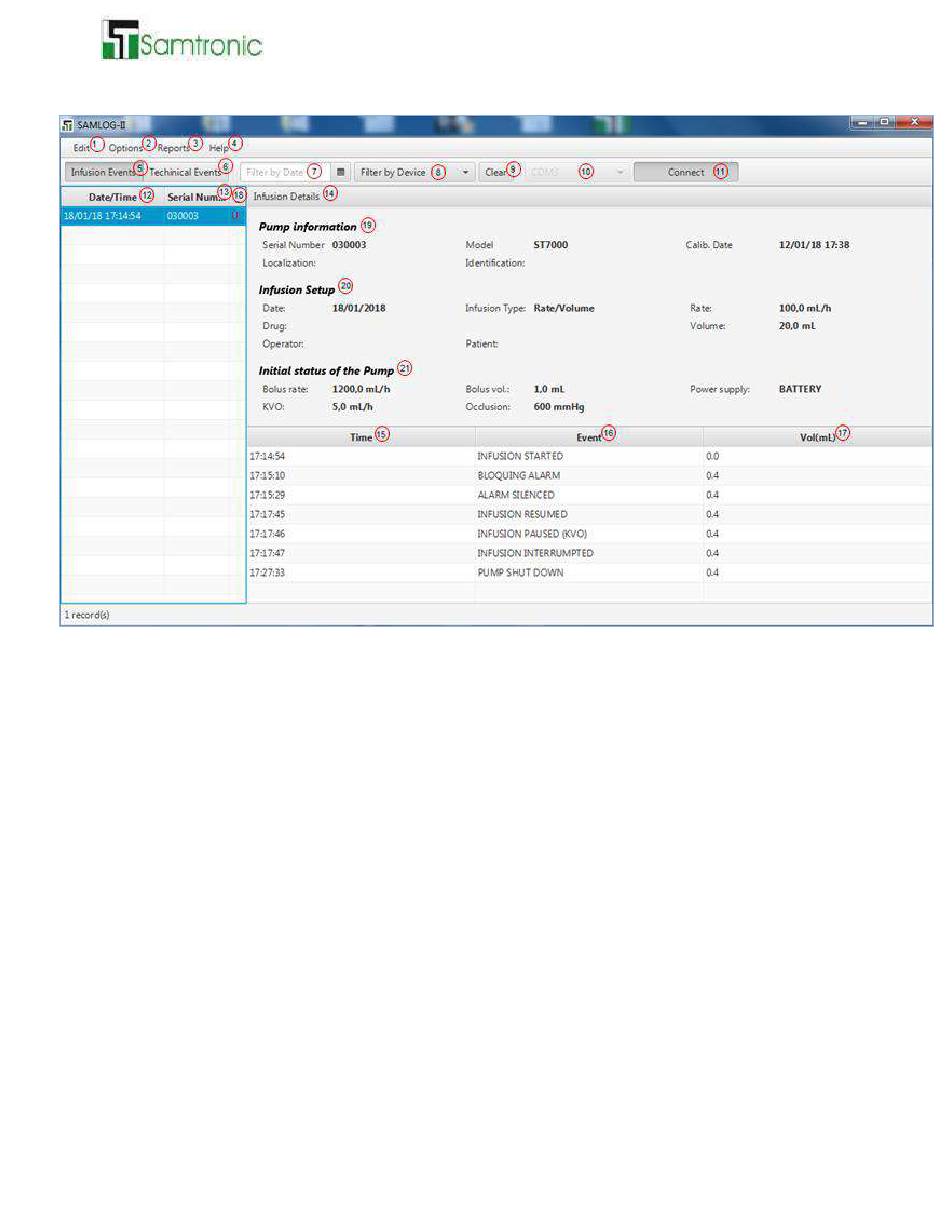The width and height of the screenshot is (950, 1232).
Task: Sort by the Vol(mL) column header
Action: pyautogui.click(x=817, y=437)
